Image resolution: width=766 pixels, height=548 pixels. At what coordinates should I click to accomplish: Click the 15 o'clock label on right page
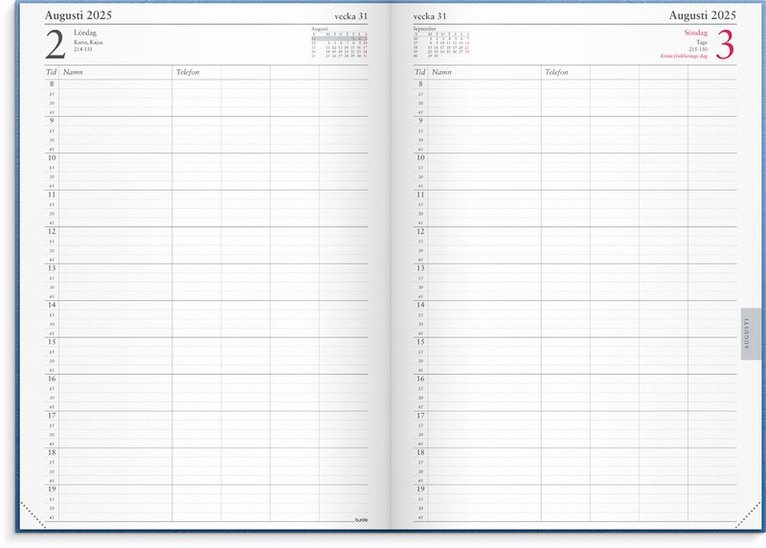420,342
